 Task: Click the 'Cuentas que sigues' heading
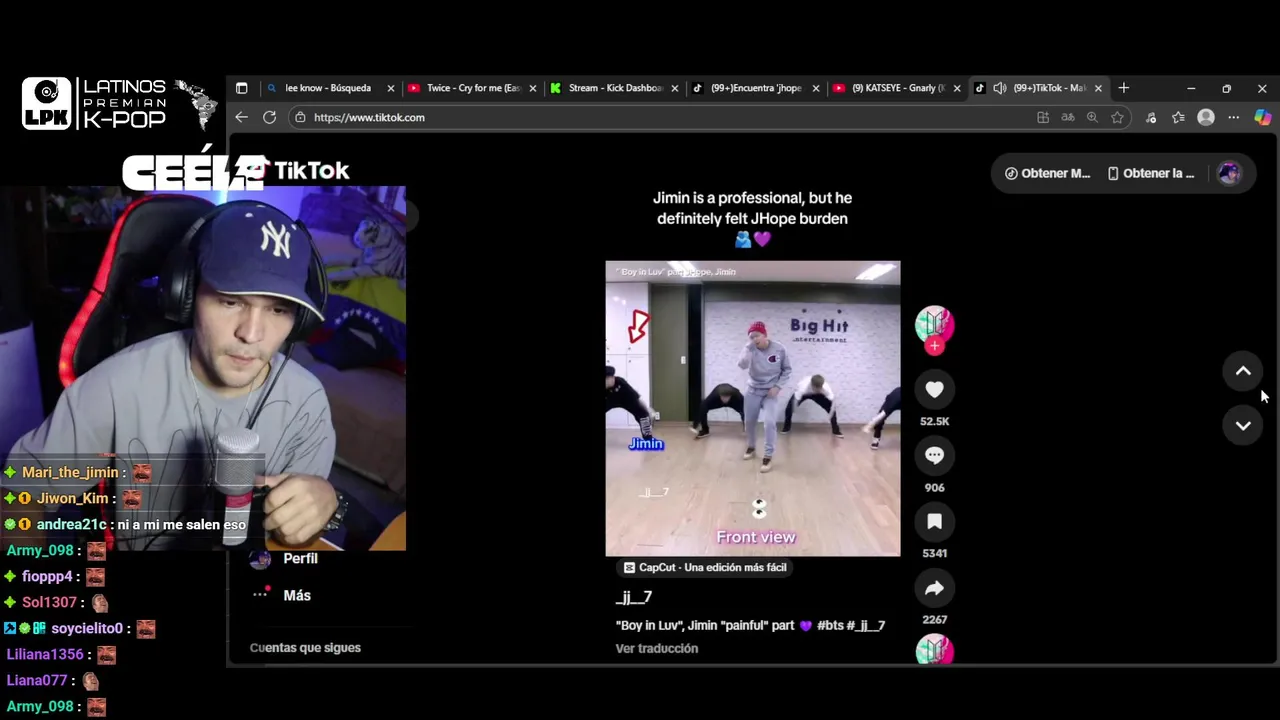tap(305, 647)
